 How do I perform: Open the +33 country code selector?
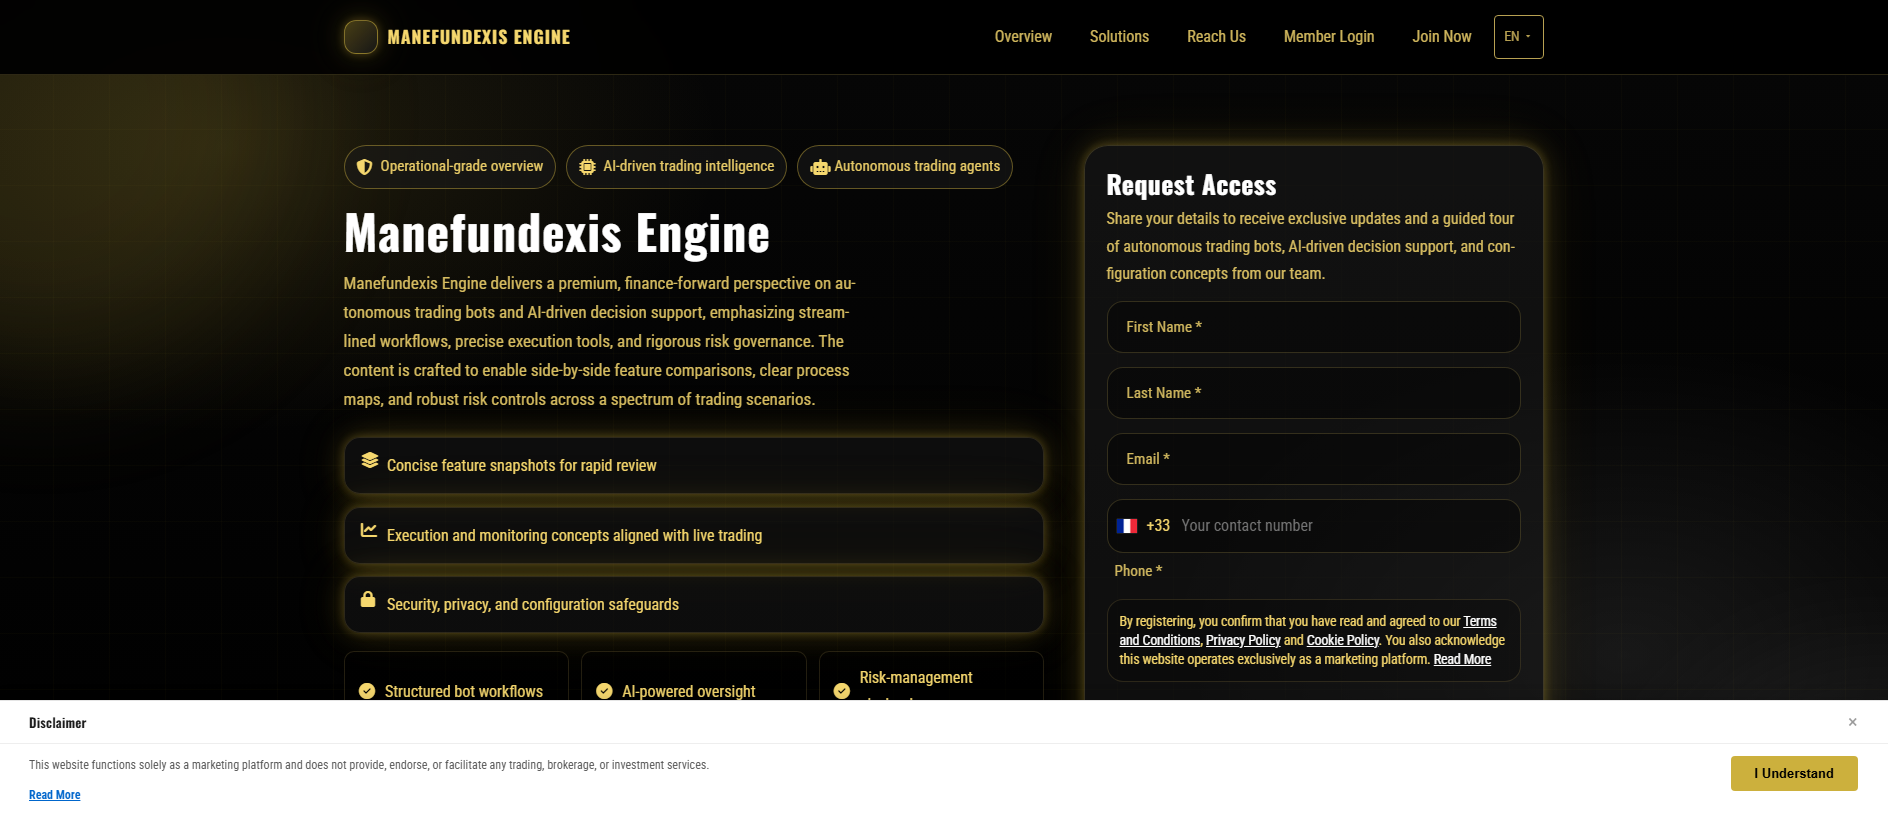point(1144,526)
